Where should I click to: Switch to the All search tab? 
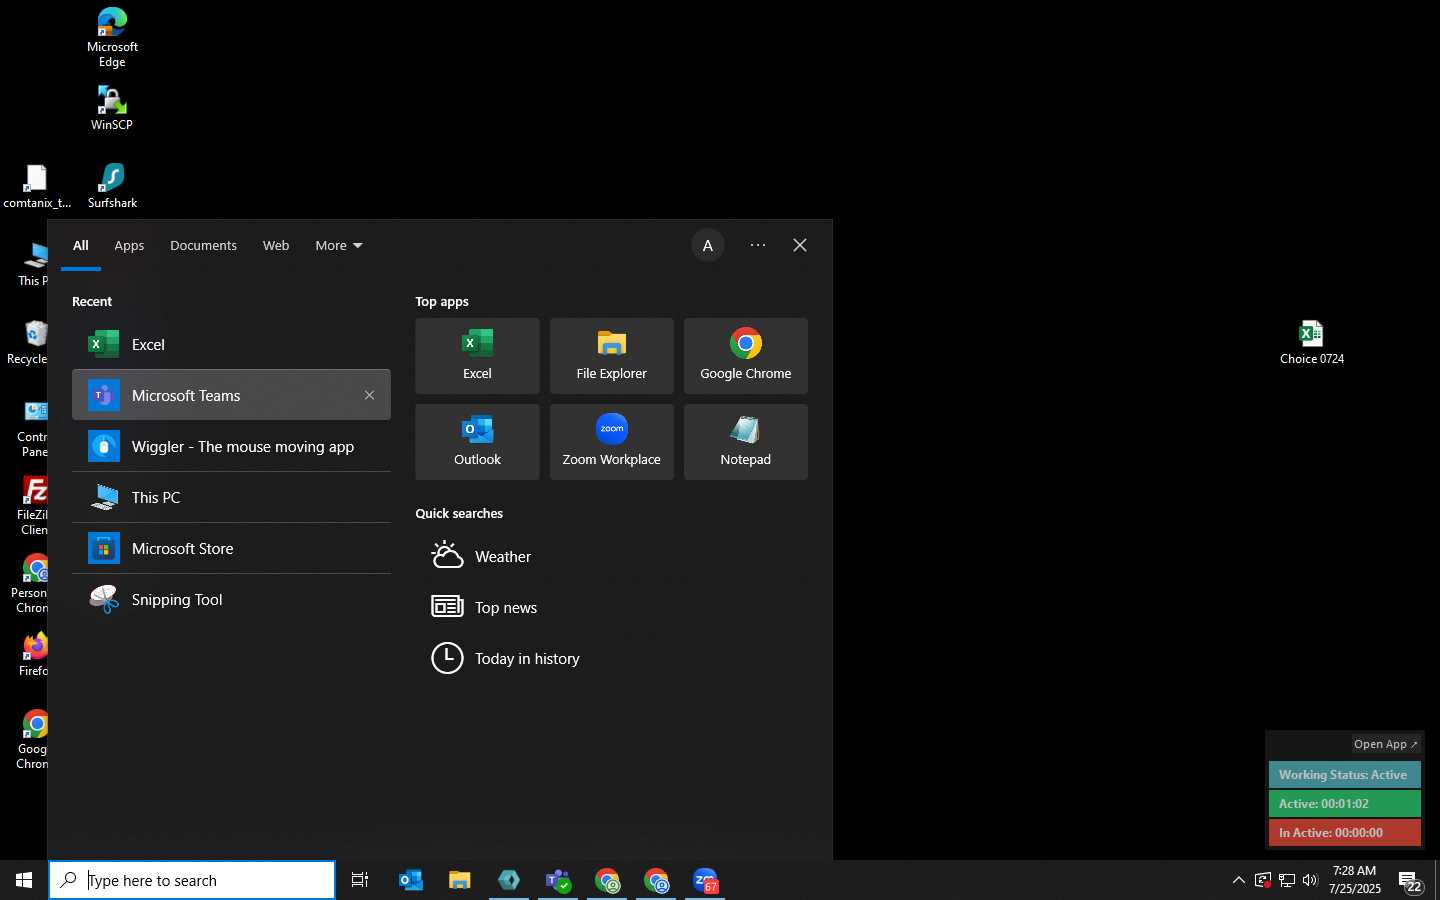pyautogui.click(x=81, y=246)
